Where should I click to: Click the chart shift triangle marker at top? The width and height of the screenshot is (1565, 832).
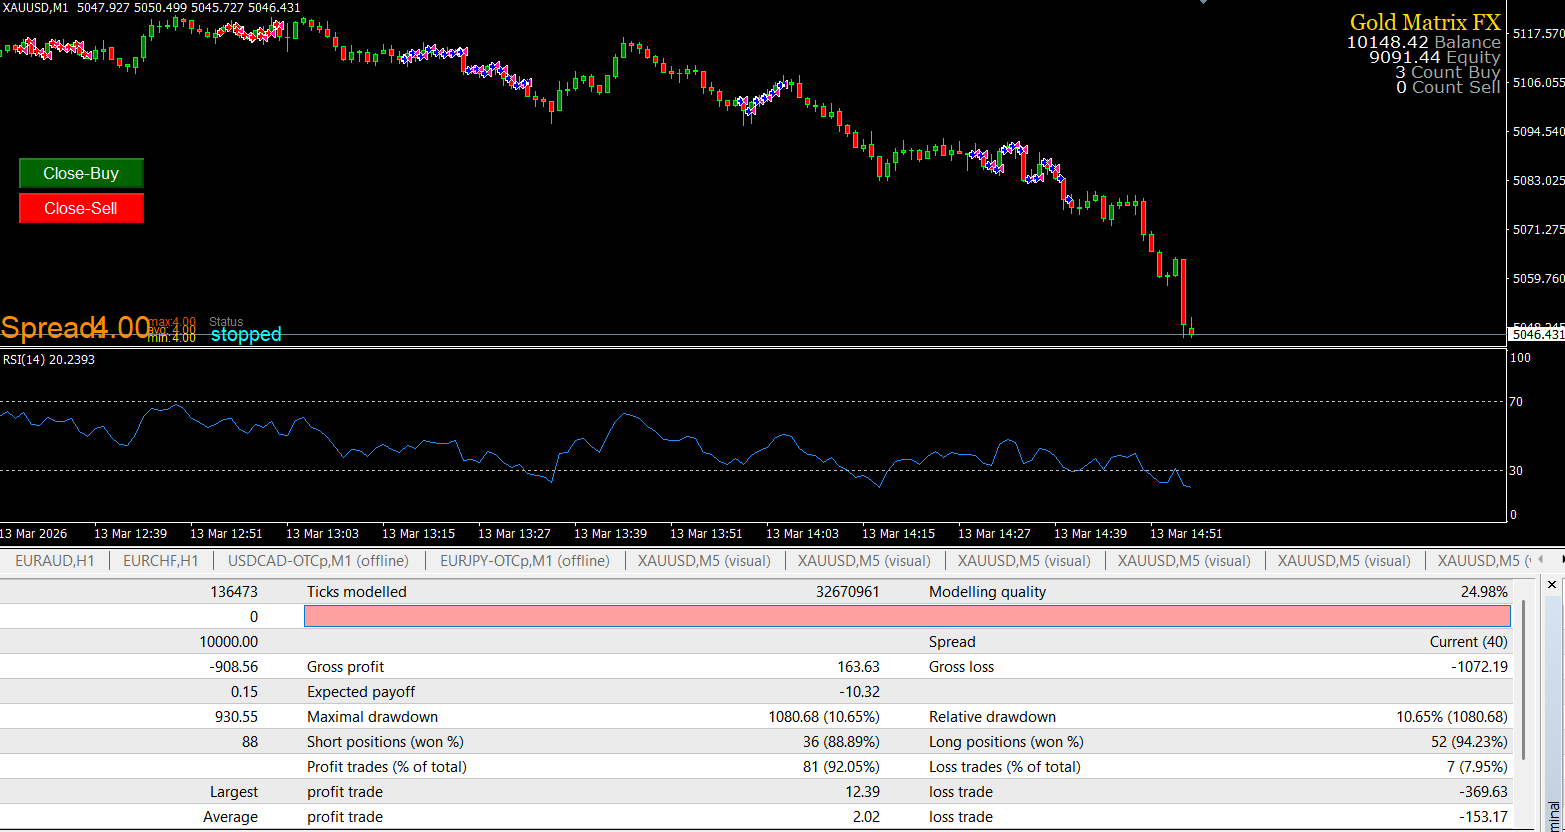[x=1203, y=3]
